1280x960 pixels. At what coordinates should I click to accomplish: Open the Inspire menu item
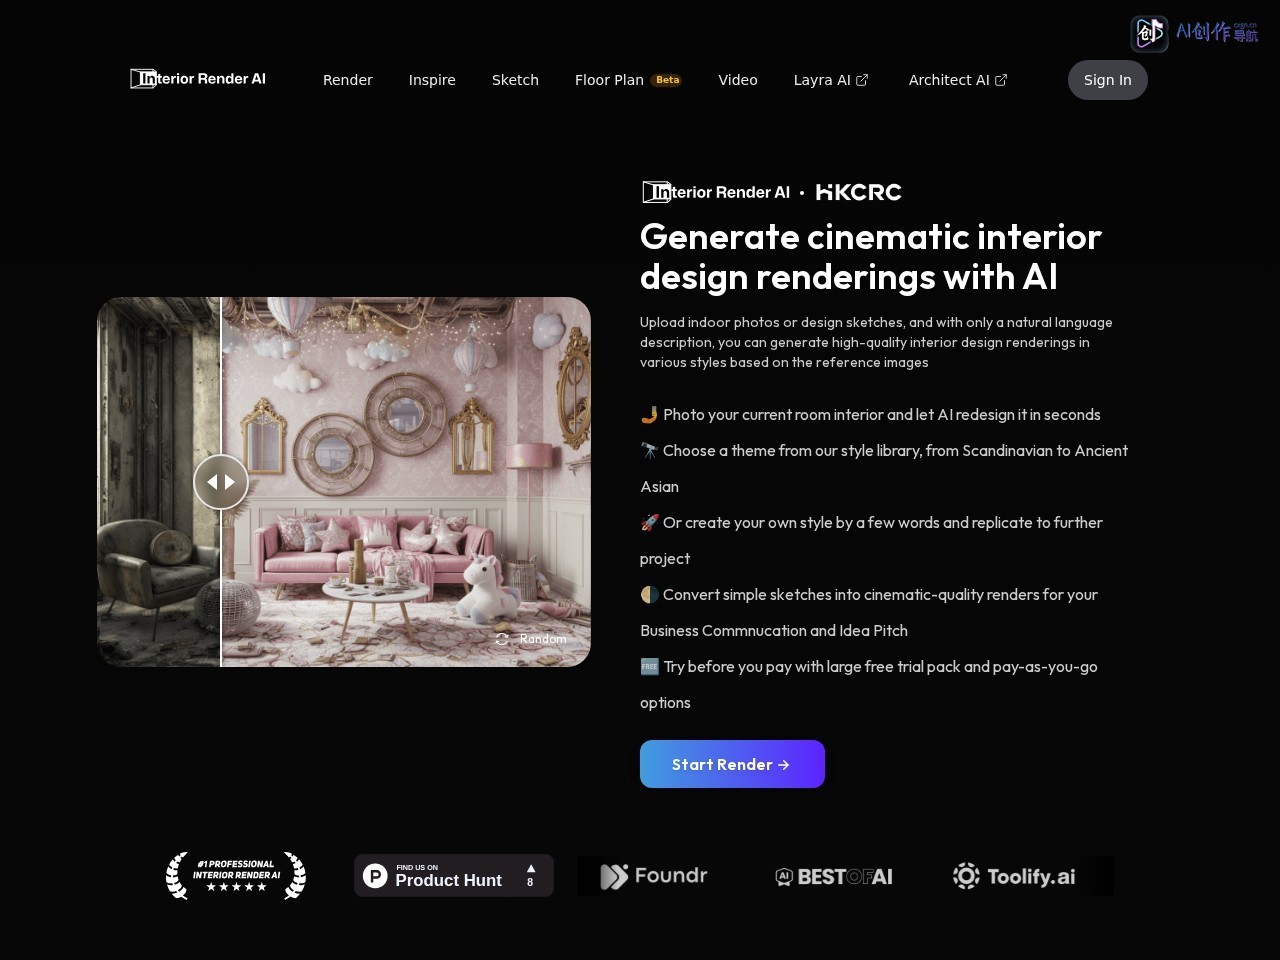point(432,80)
